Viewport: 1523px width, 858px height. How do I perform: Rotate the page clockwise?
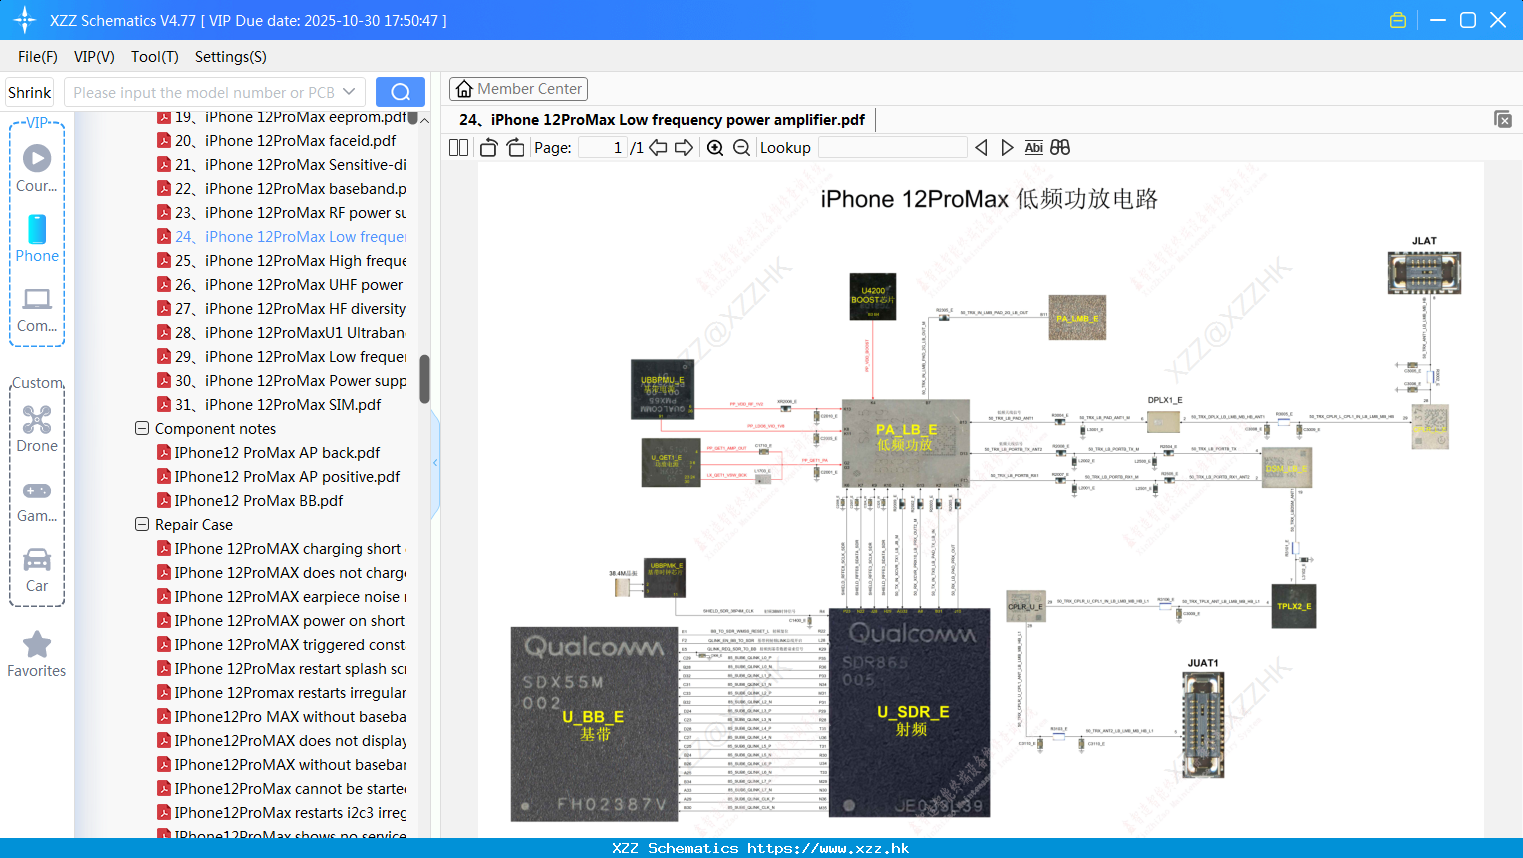coord(516,147)
